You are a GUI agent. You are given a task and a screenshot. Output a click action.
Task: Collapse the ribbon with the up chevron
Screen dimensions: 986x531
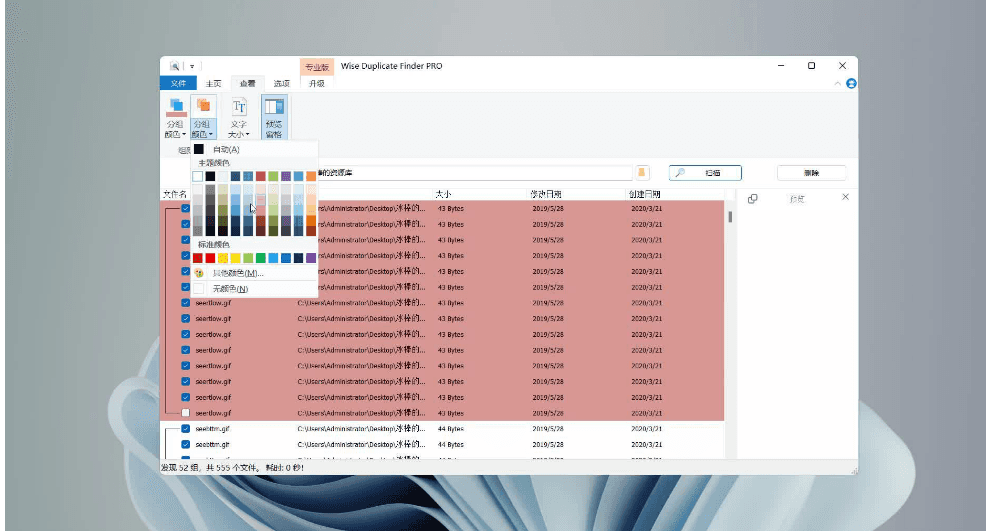838,84
